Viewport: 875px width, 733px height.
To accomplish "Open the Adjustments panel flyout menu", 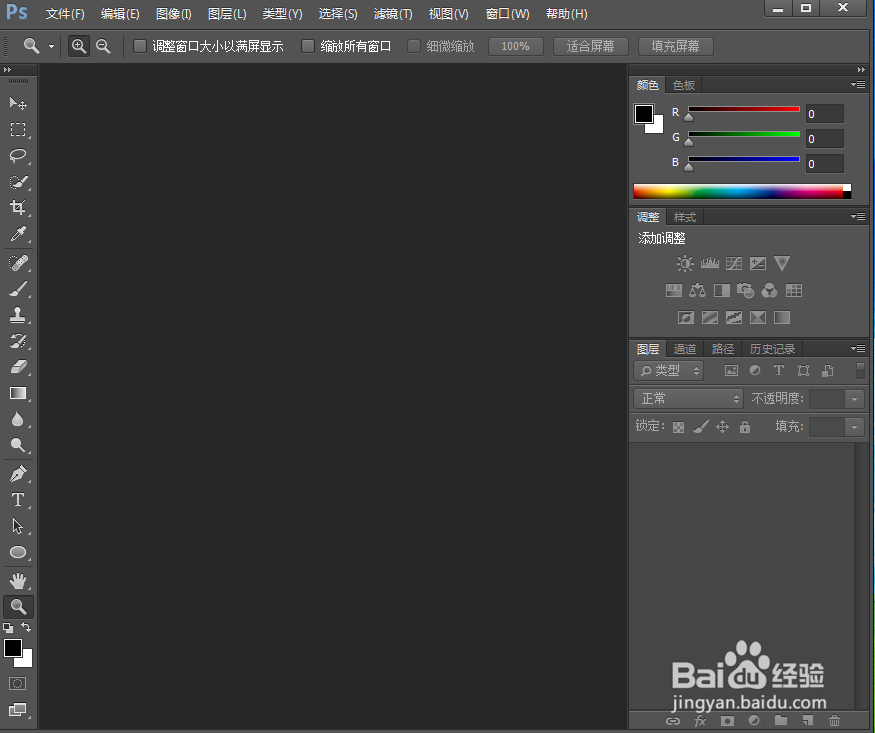I will [x=858, y=216].
